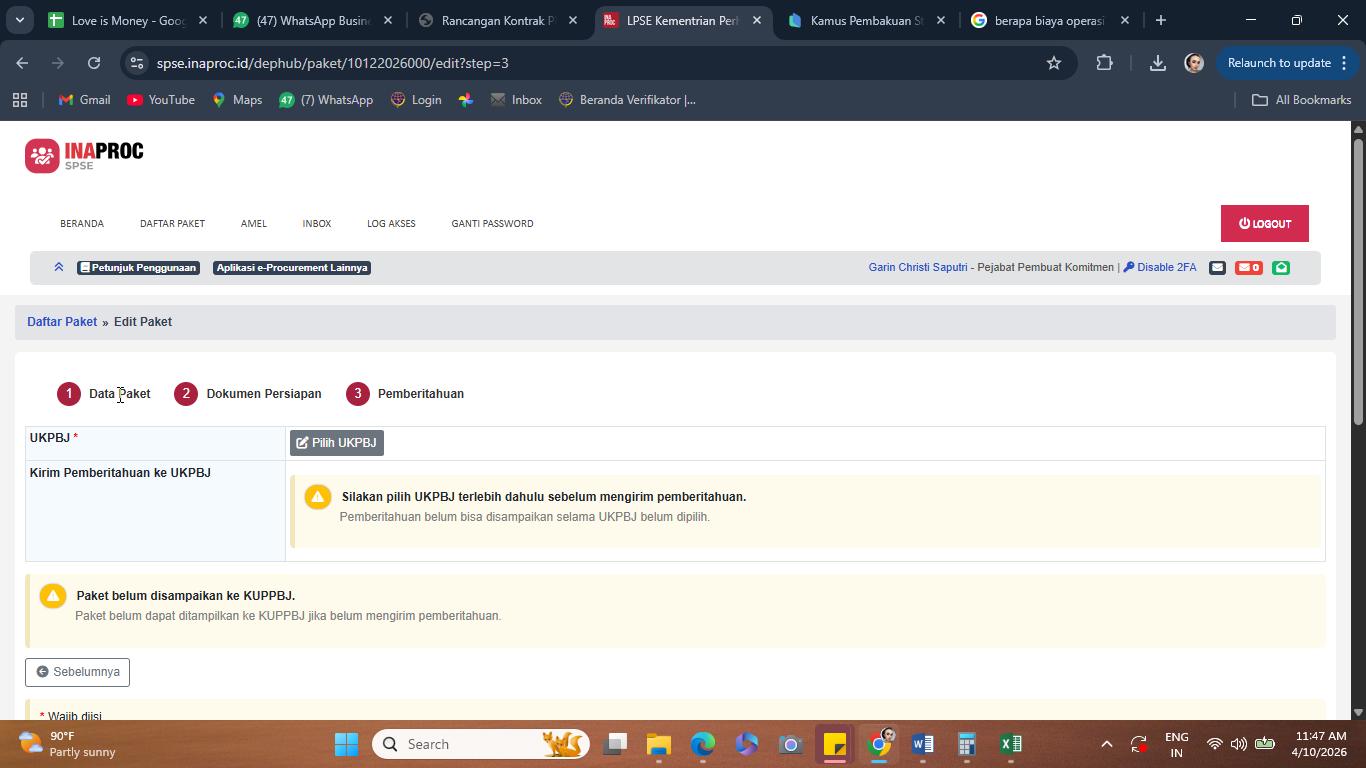
Task: Open the YouTube bookmark
Action: point(161,100)
